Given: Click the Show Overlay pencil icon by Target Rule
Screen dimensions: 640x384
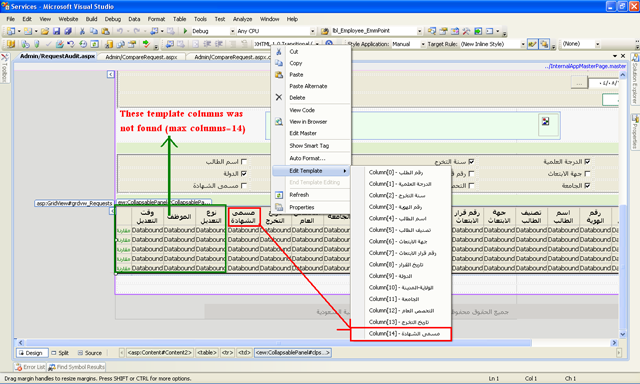Looking at the screenshot, I should 532,44.
